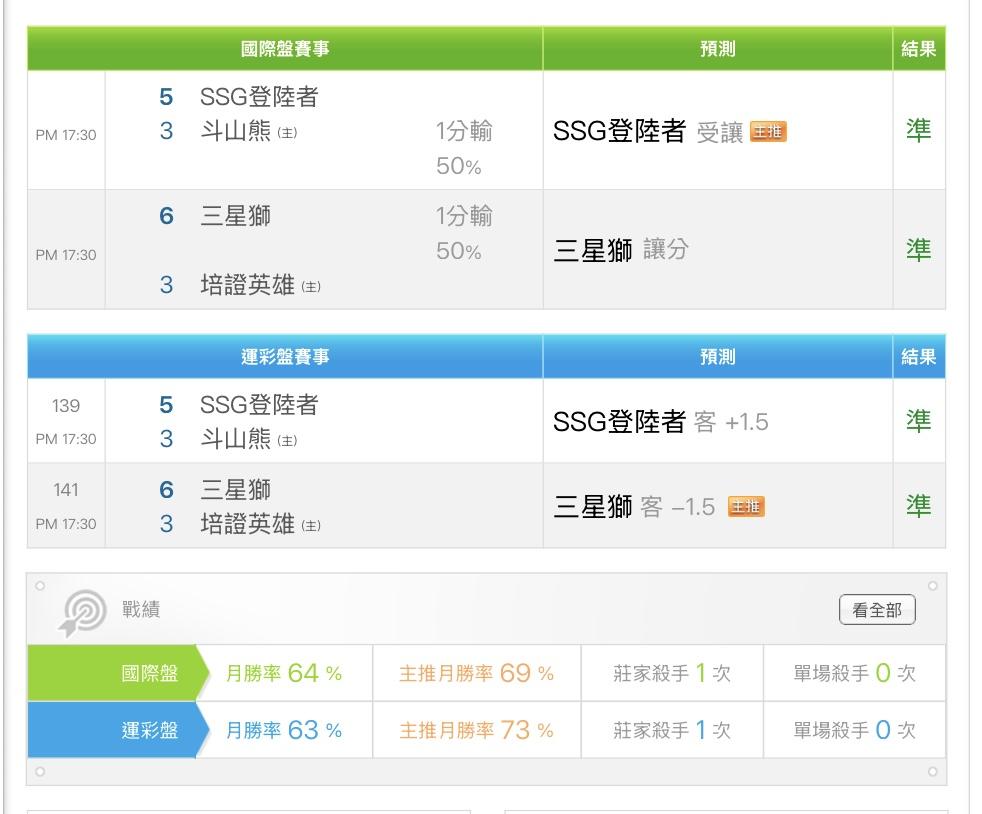Select the 國際盤 record tab

click(118, 673)
